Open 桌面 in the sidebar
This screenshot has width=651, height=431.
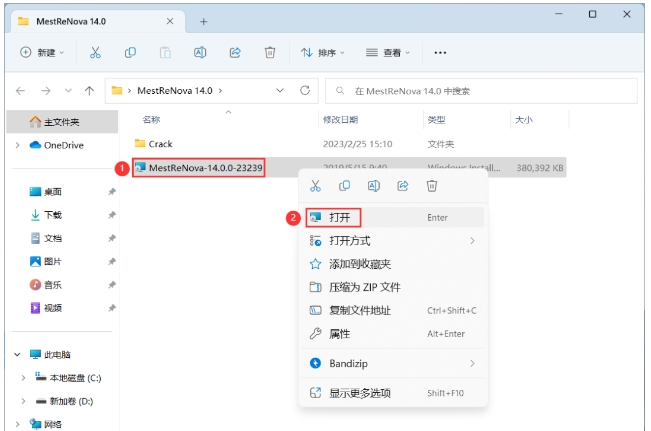tap(46, 192)
